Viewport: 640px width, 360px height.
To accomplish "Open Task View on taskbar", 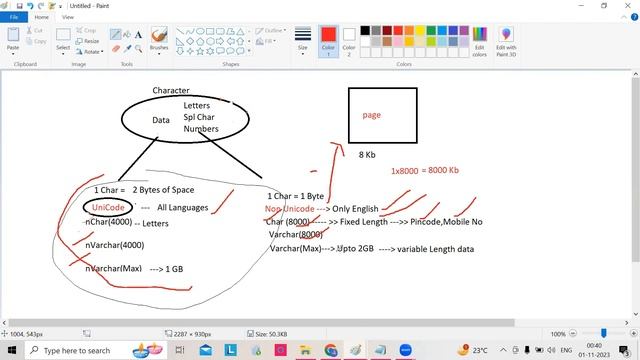I will point(180,350).
